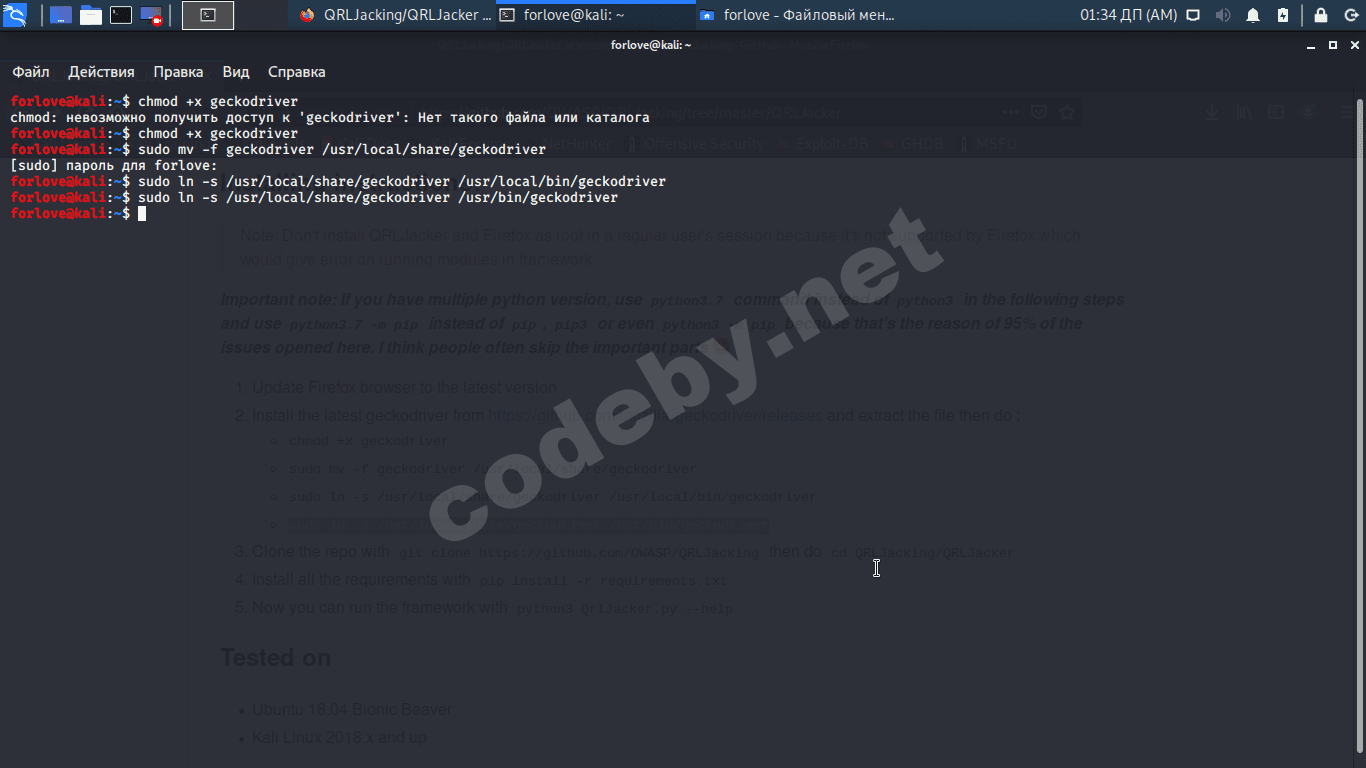The width and height of the screenshot is (1366, 768).
Task: Maximize the terminal window
Action: (x=1333, y=46)
